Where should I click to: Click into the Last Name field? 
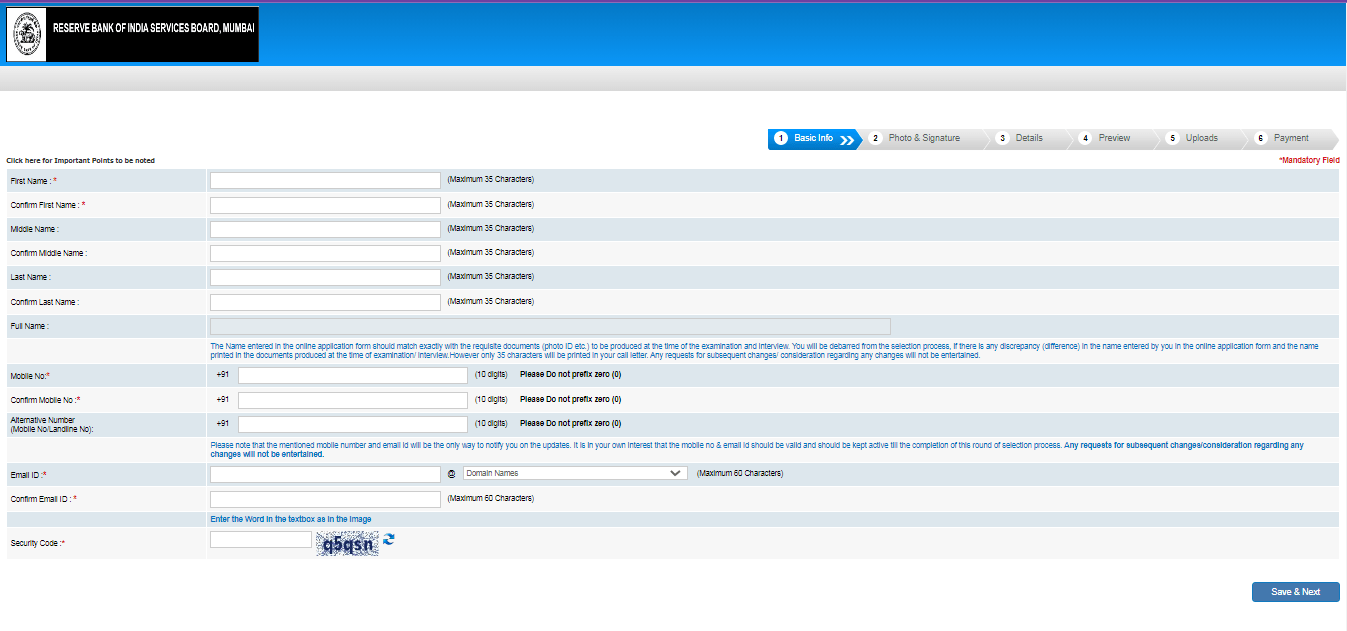pos(325,277)
